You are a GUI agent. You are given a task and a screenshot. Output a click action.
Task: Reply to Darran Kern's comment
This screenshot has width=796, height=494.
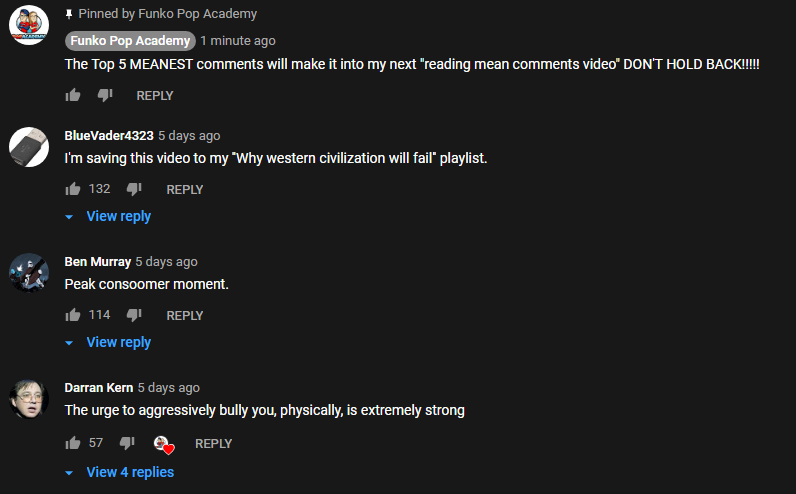(213, 443)
